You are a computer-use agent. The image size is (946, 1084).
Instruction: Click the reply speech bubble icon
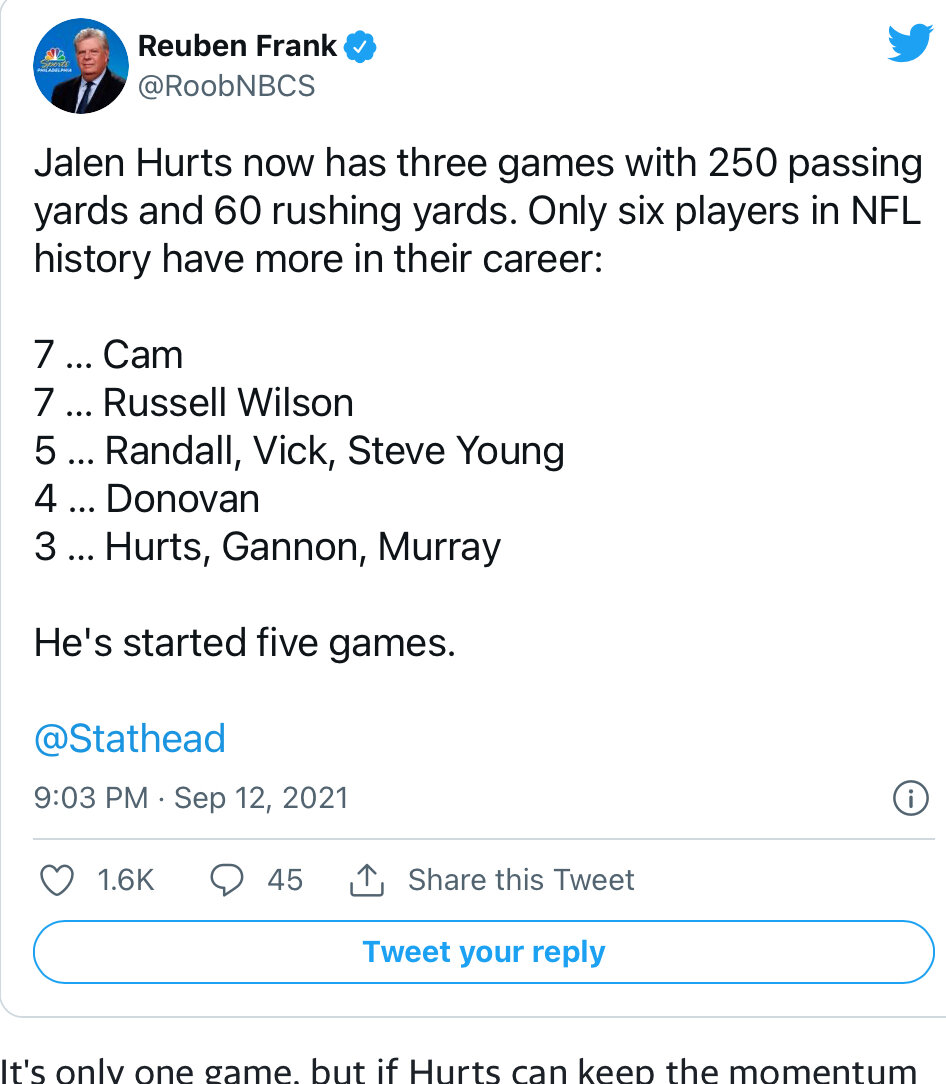(229, 880)
